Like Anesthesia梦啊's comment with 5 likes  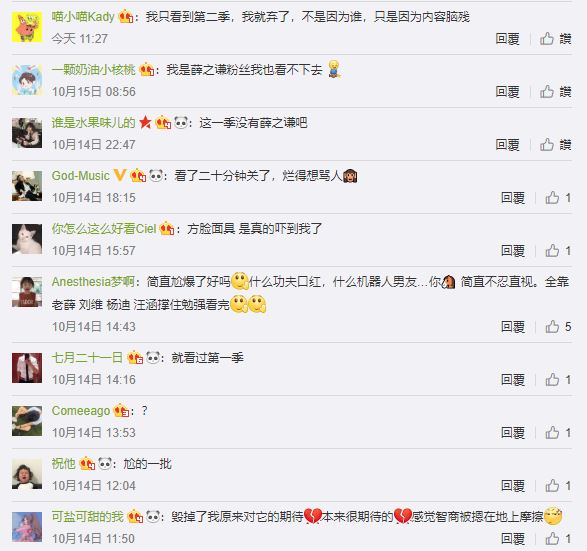pos(558,327)
